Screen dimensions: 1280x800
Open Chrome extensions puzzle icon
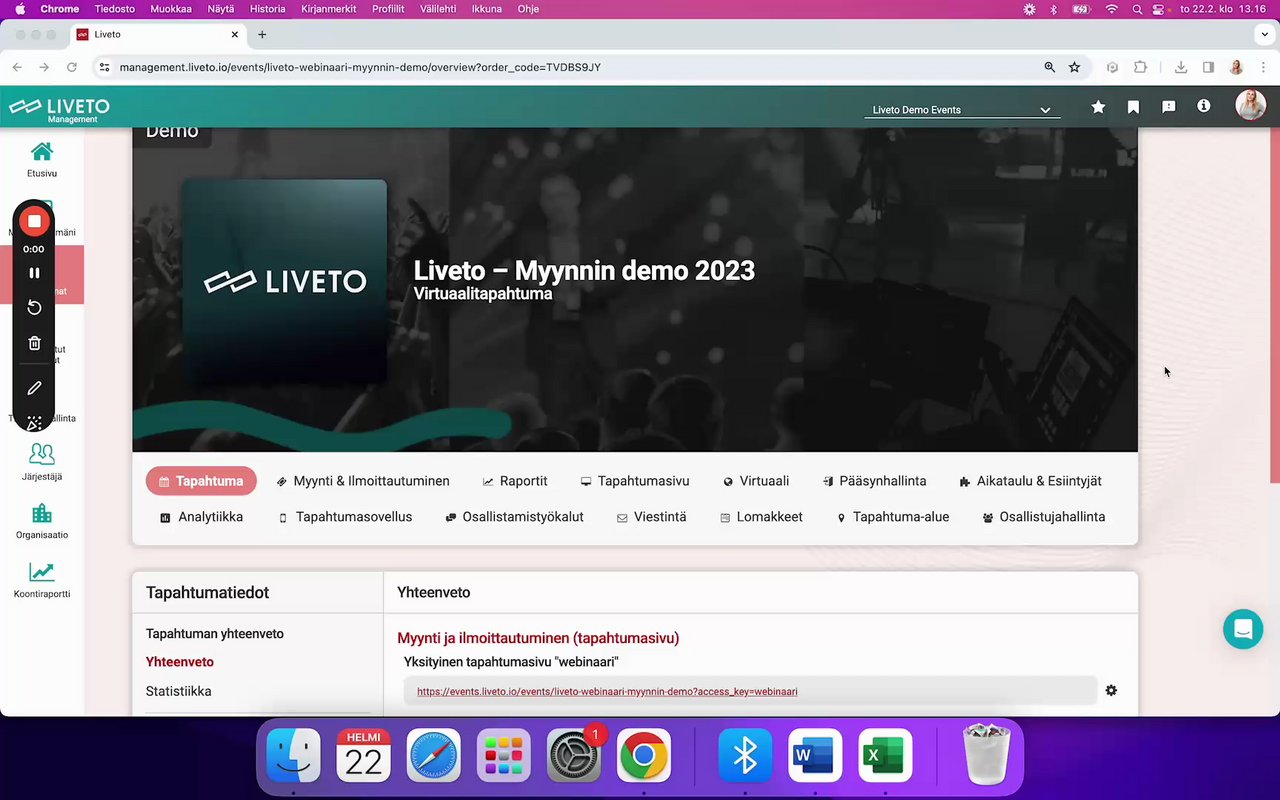point(1140,67)
